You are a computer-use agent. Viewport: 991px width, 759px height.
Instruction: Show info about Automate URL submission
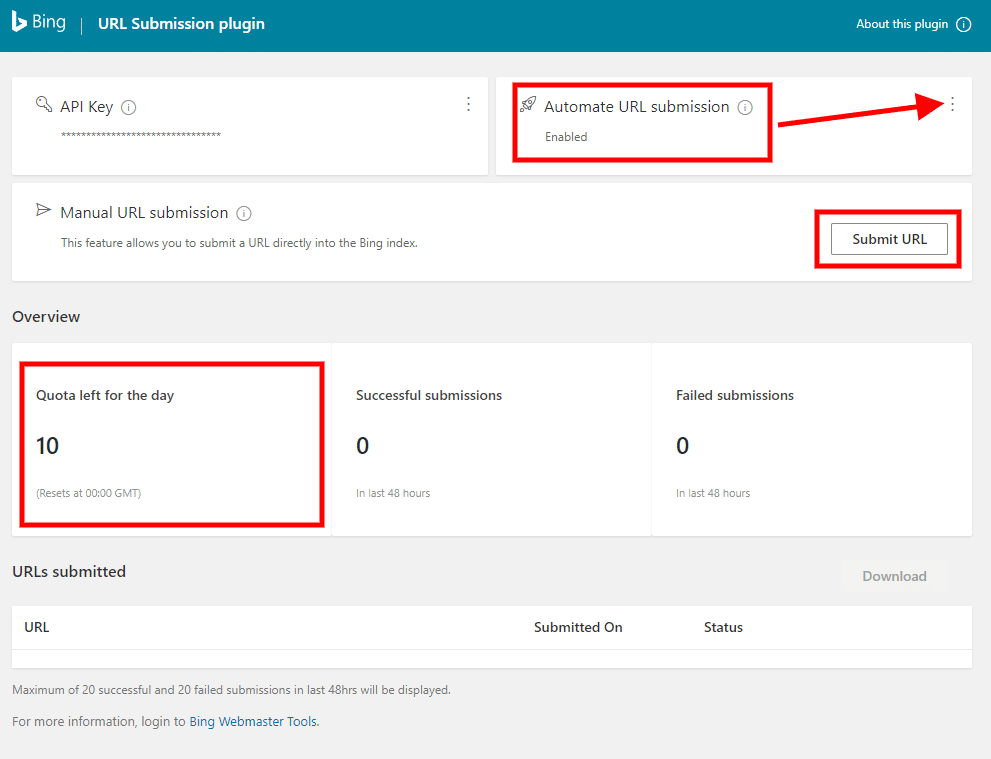745,107
